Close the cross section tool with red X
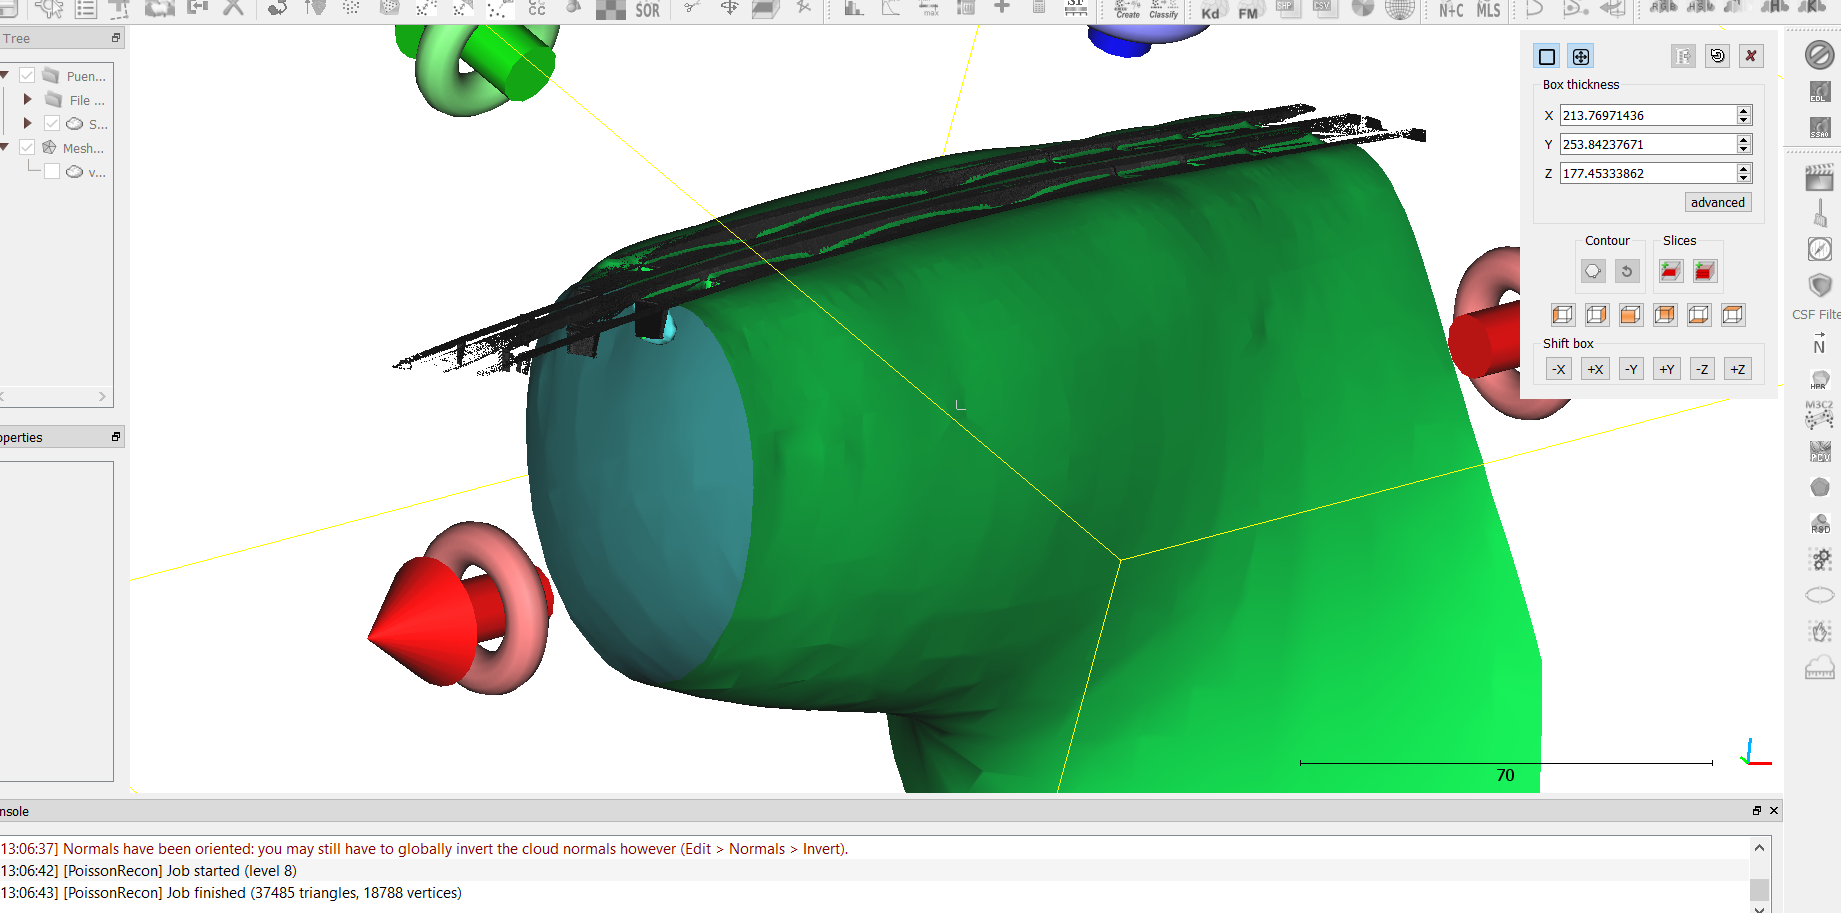This screenshot has height=913, width=1841. pos(1751,56)
